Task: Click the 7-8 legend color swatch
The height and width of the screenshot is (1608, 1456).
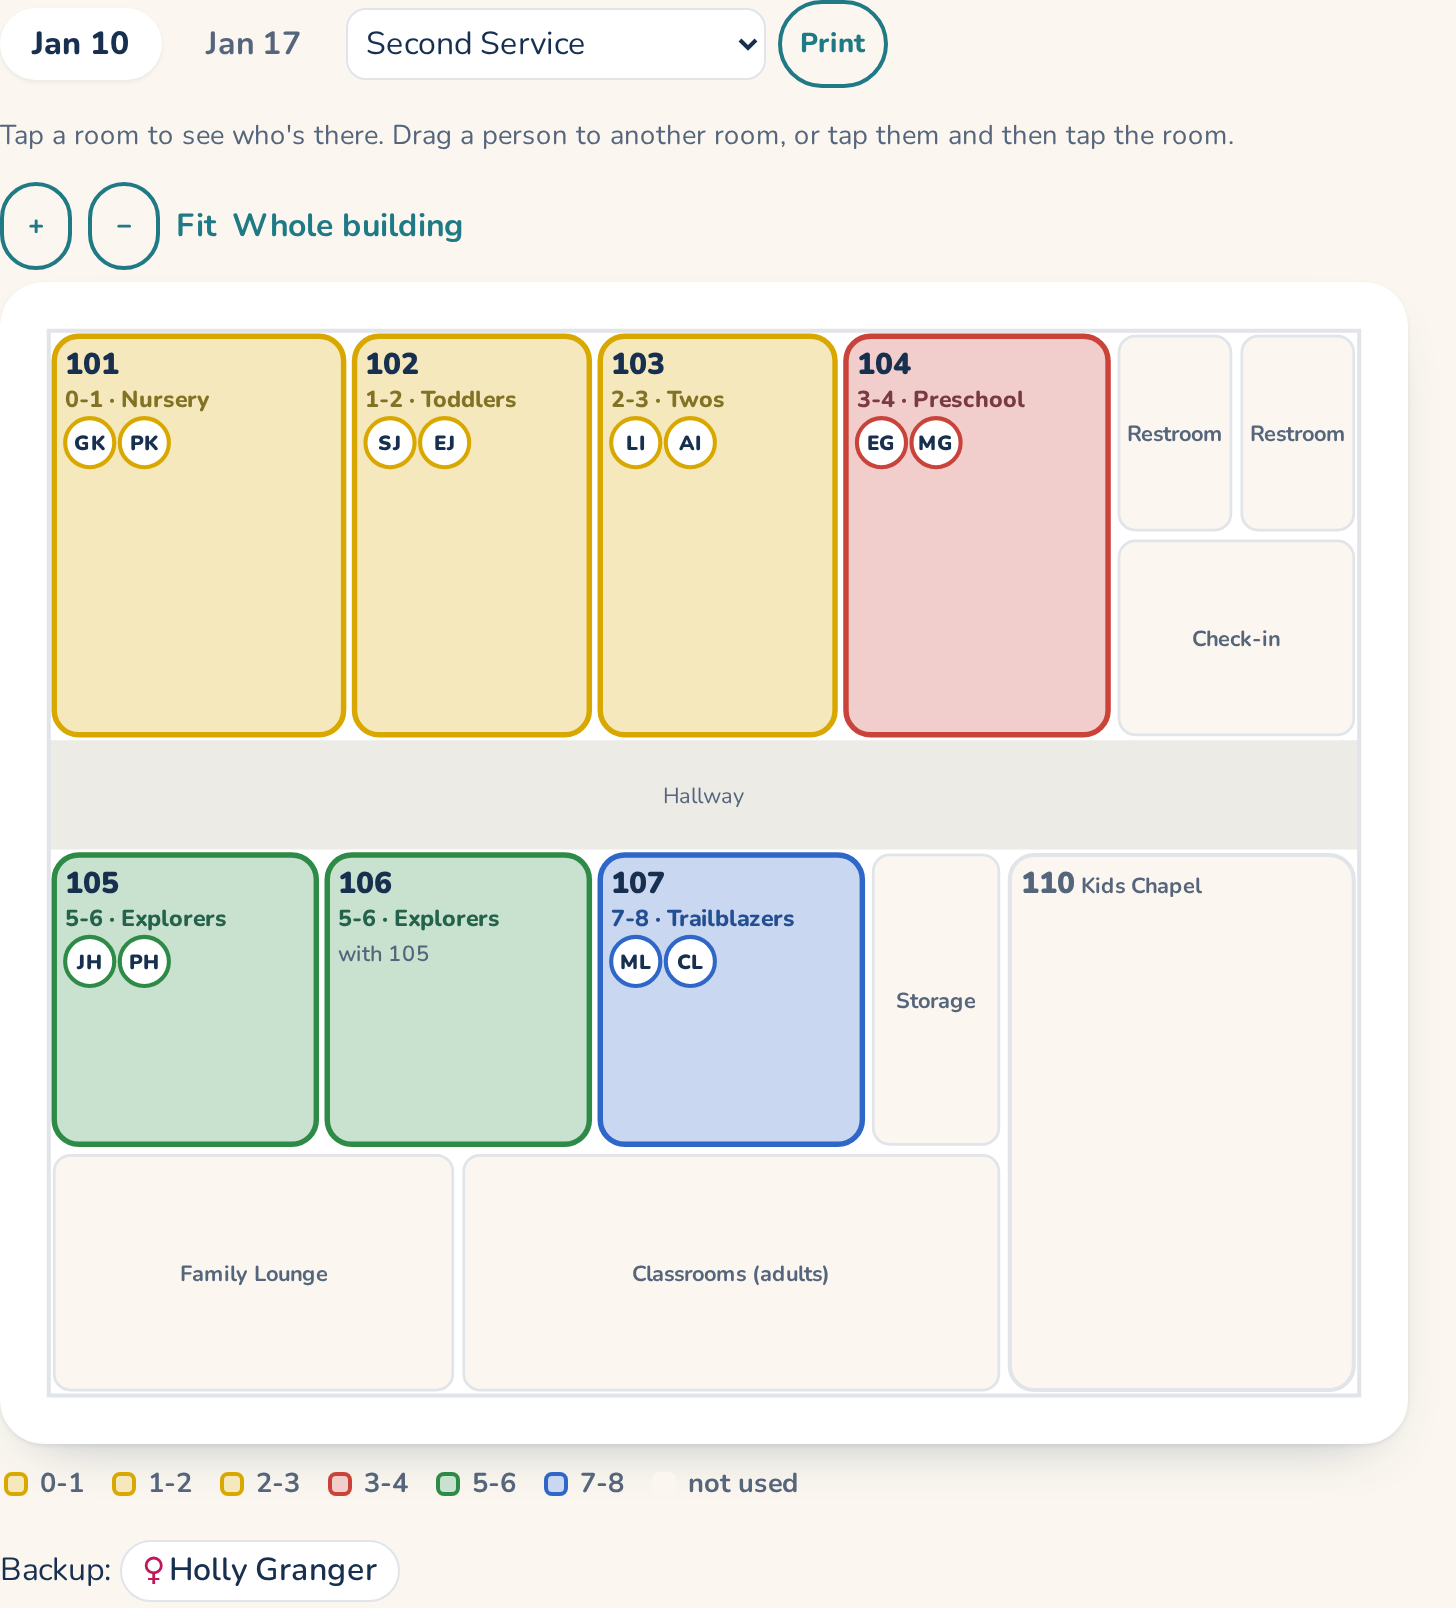Action: [x=556, y=1484]
